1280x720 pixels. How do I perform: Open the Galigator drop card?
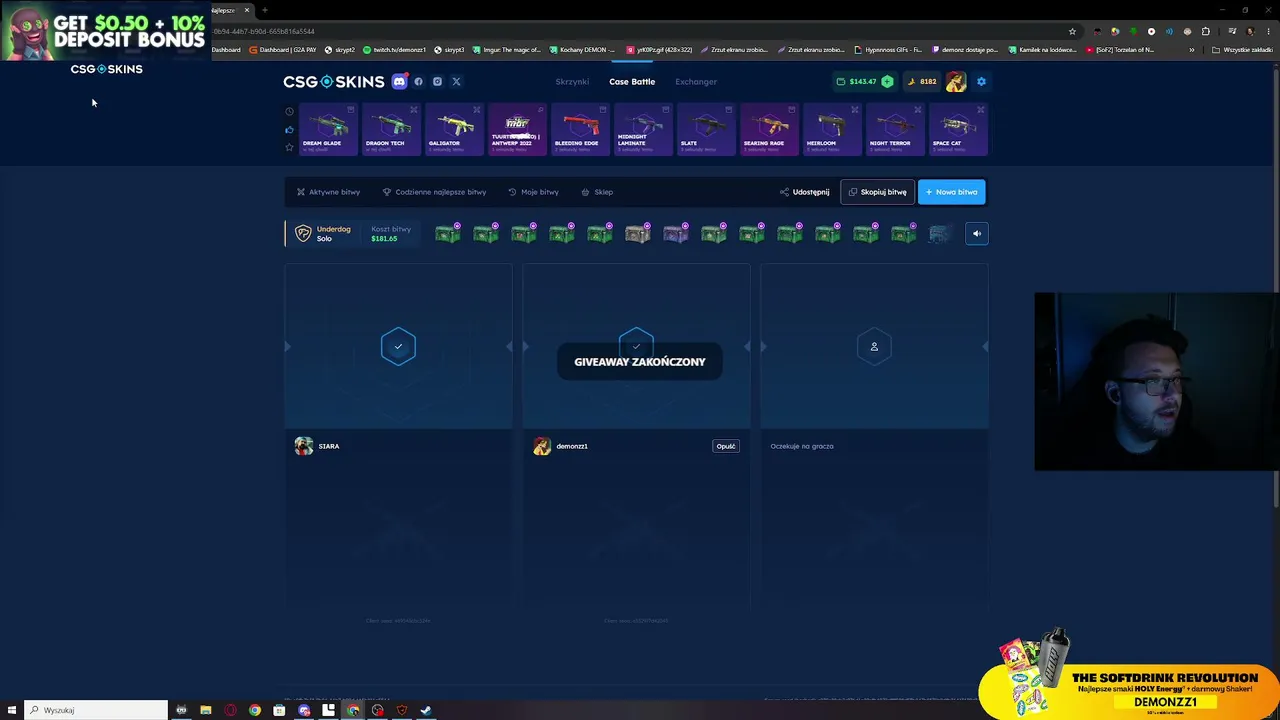(x=454, y=129)
